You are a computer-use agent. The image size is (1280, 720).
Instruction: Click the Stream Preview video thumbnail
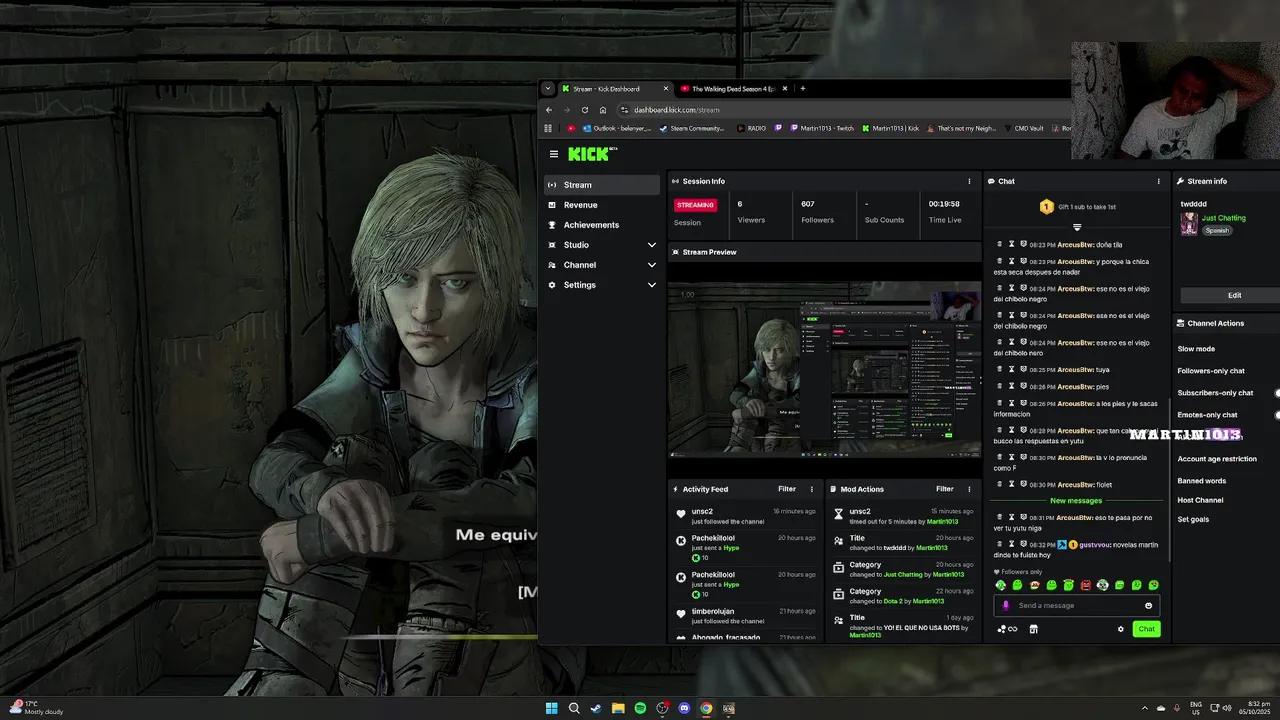pyautogui.click(x=825, y=369)
